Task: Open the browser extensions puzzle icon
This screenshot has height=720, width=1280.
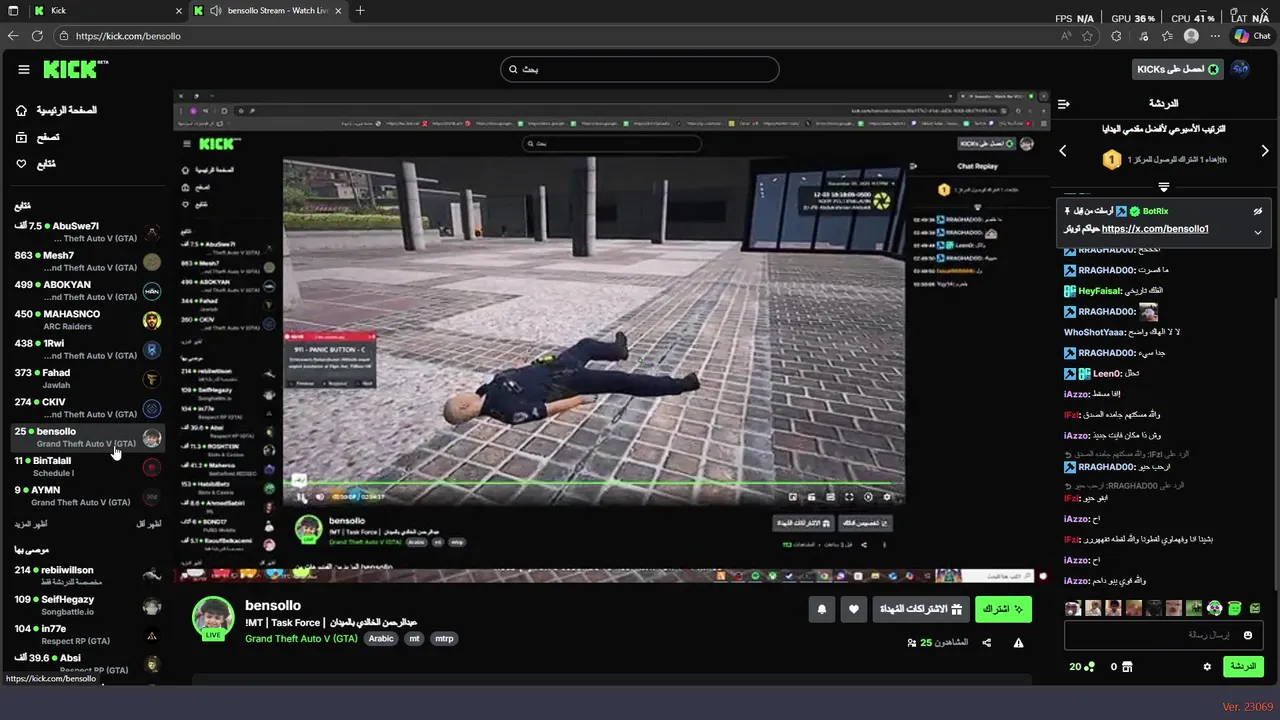Action: (x=1117, y=35)
